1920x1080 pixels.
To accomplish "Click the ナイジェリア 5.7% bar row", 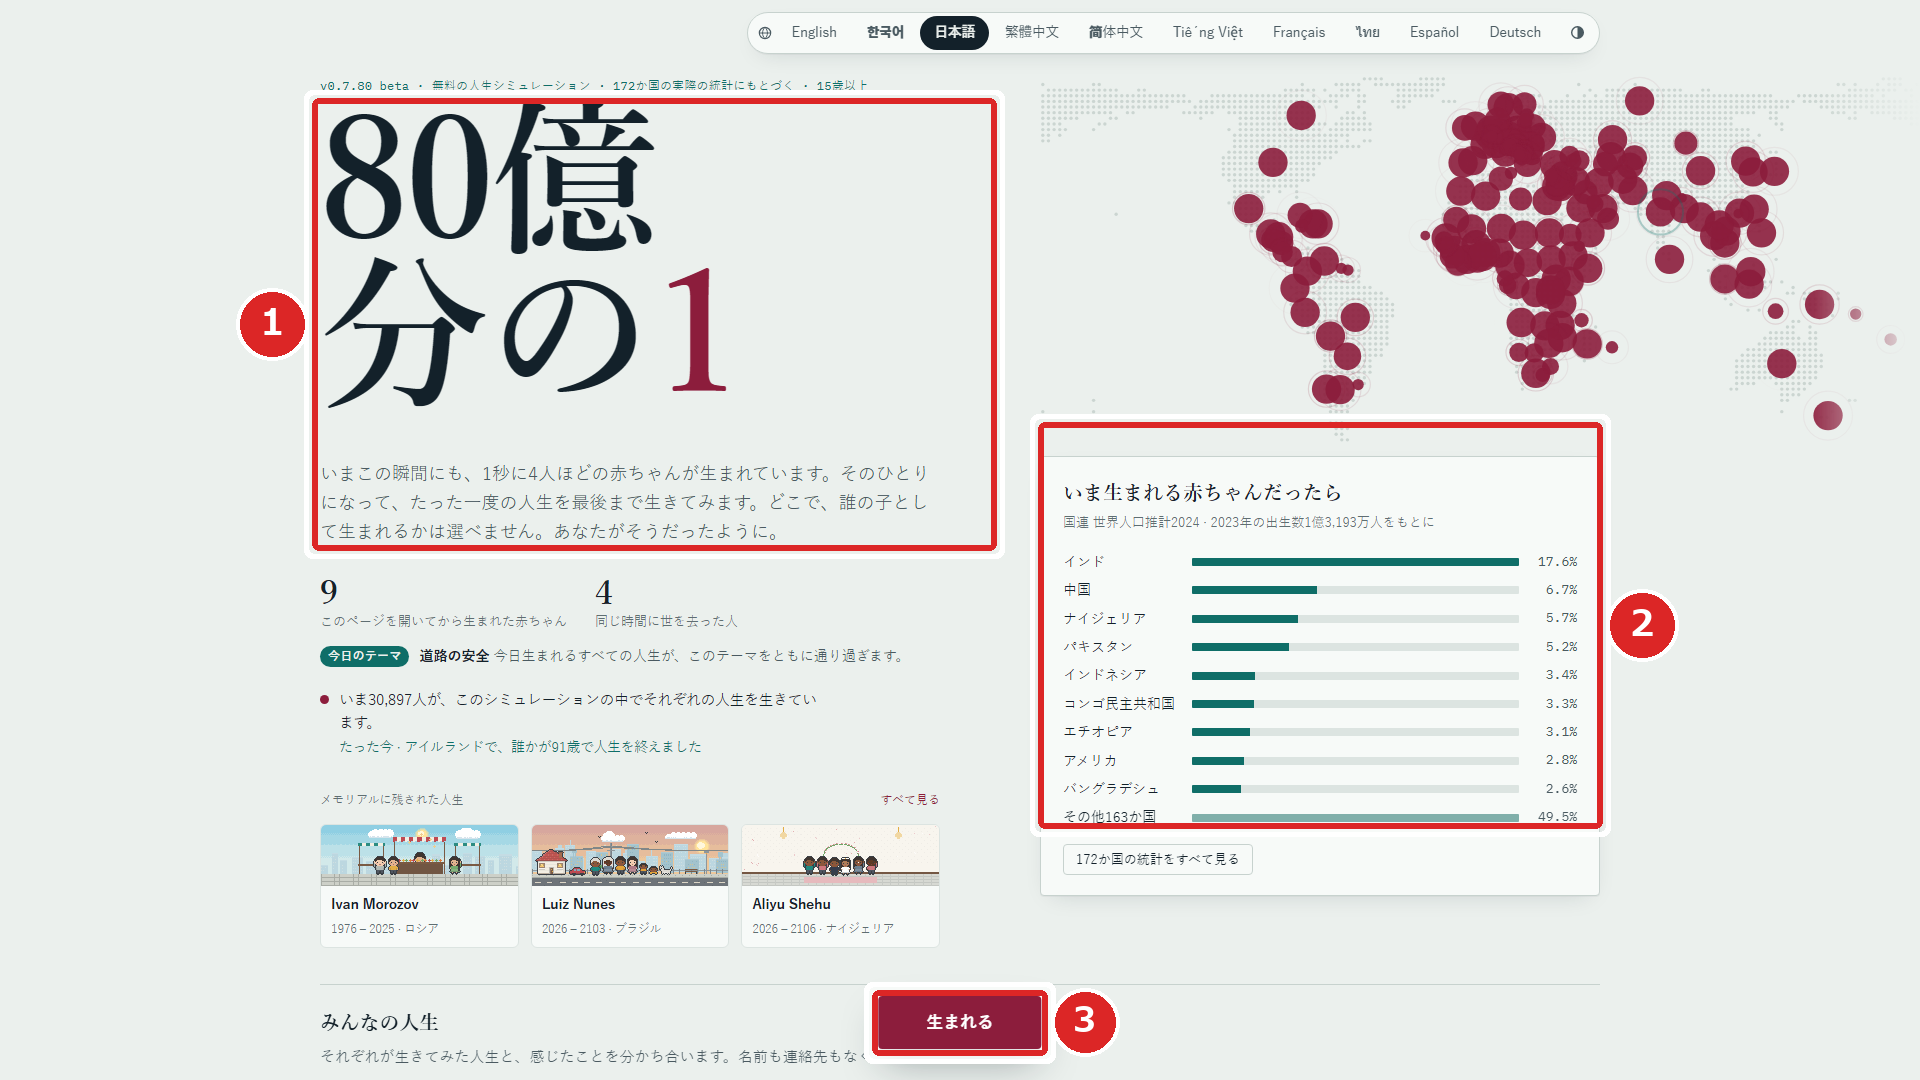I will pyautogui.click(x=1320, y=619).
